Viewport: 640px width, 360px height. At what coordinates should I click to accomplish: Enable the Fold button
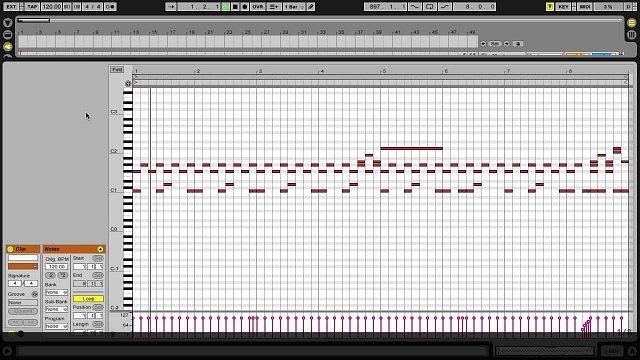(117, 70)
